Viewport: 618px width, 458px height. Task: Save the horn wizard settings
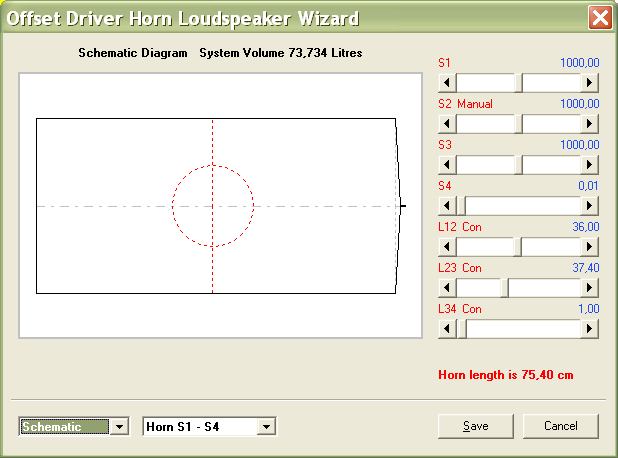coord(476,426)
